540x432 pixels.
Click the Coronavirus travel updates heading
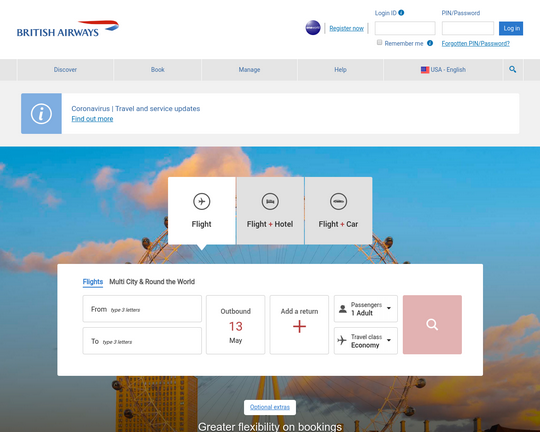pos(136,109)
